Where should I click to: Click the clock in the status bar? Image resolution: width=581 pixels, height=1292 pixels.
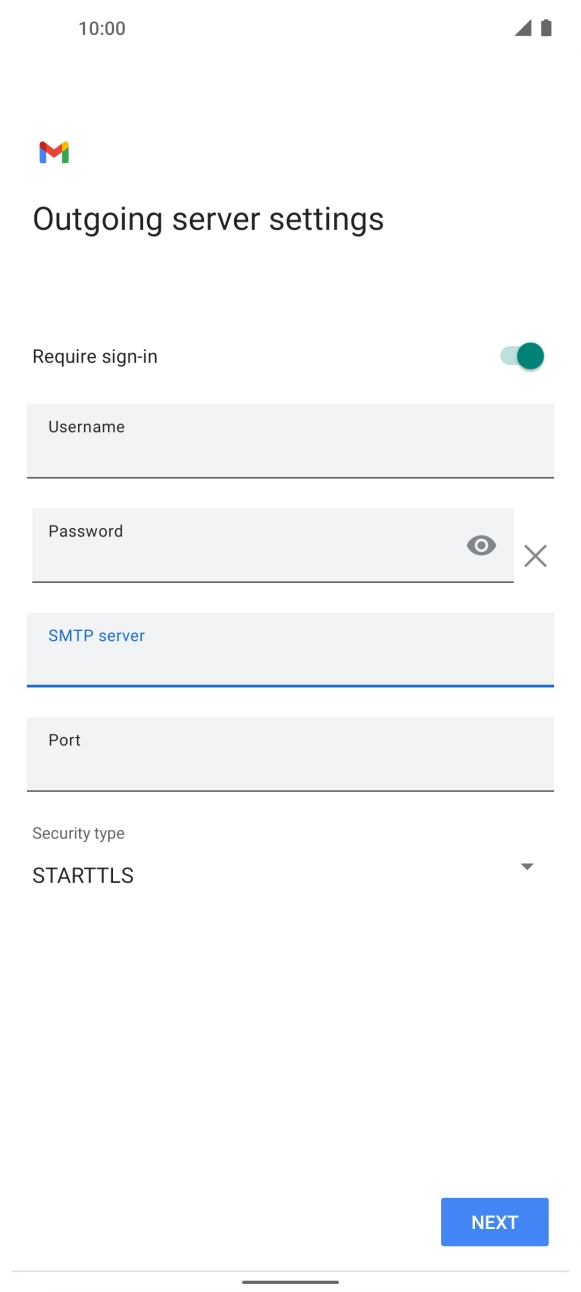101,28
